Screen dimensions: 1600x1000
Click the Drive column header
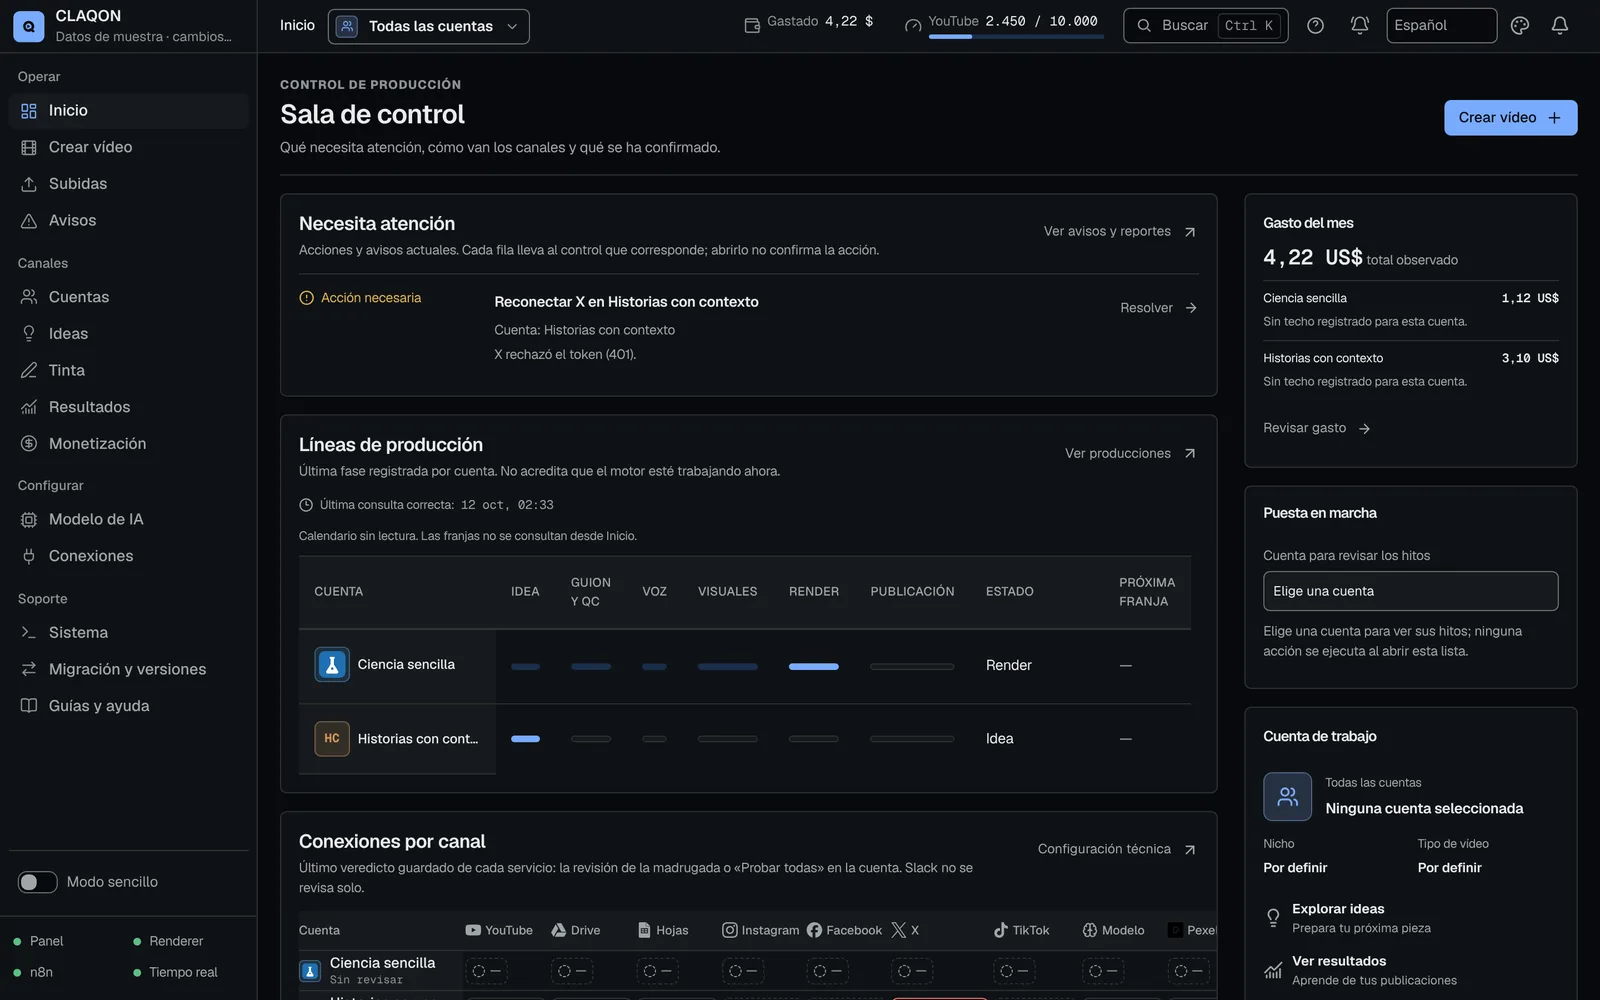[x=576, y=930]
